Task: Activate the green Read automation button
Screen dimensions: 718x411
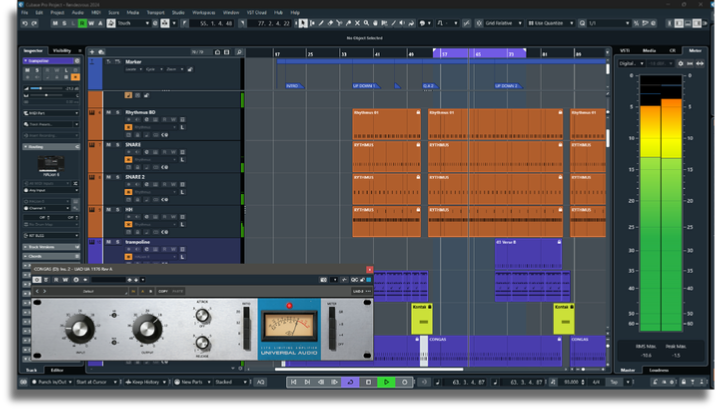Action: click(x=81, y=22)
